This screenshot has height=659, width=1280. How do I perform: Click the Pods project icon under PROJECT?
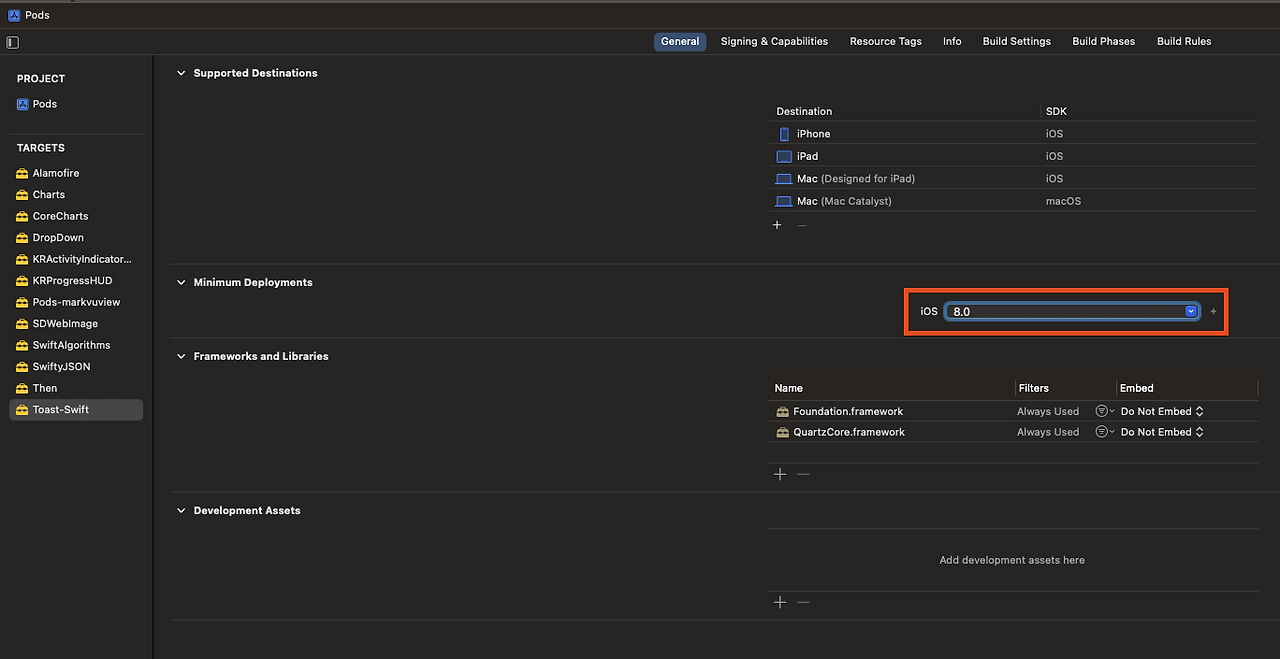[x=22, y=104]
